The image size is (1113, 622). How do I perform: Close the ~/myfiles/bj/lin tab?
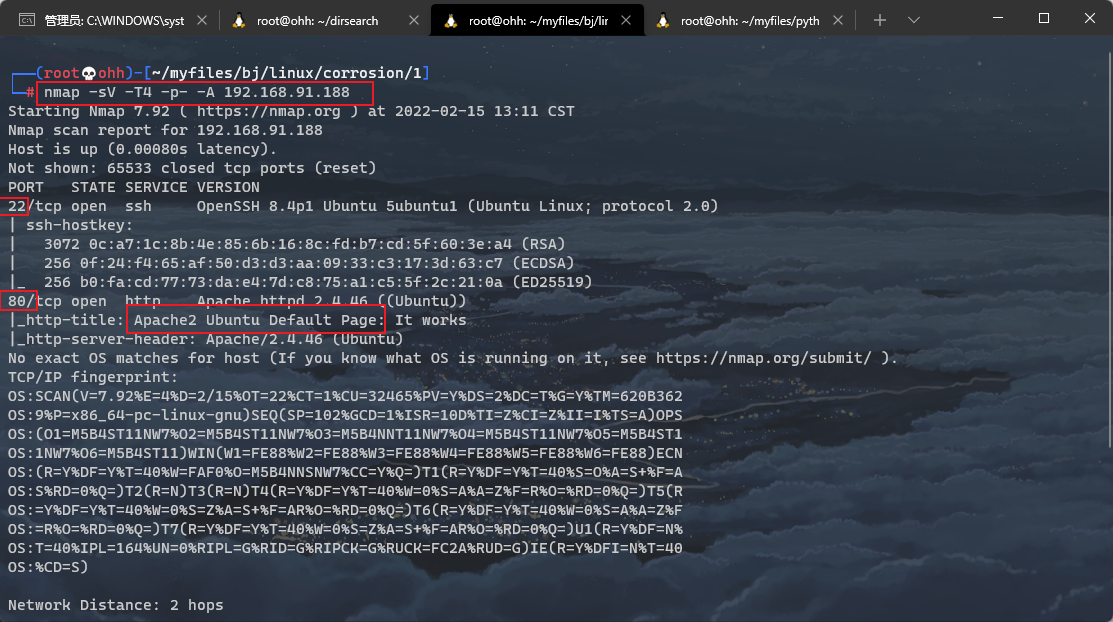click(626, 20)
